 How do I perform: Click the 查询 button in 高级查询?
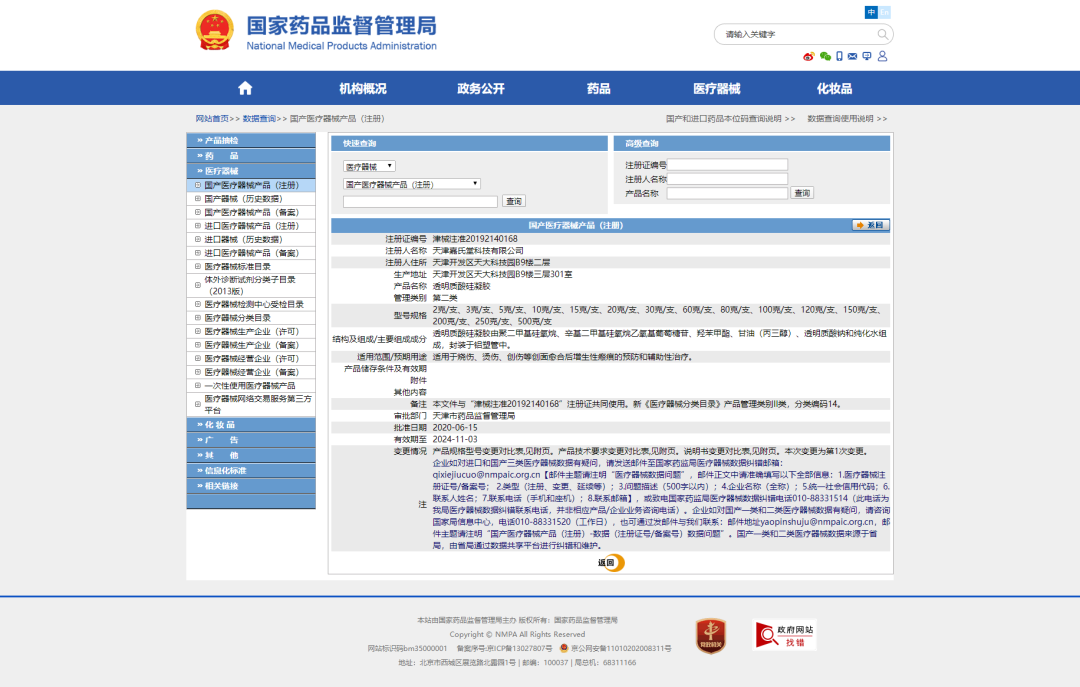point(802,193)
